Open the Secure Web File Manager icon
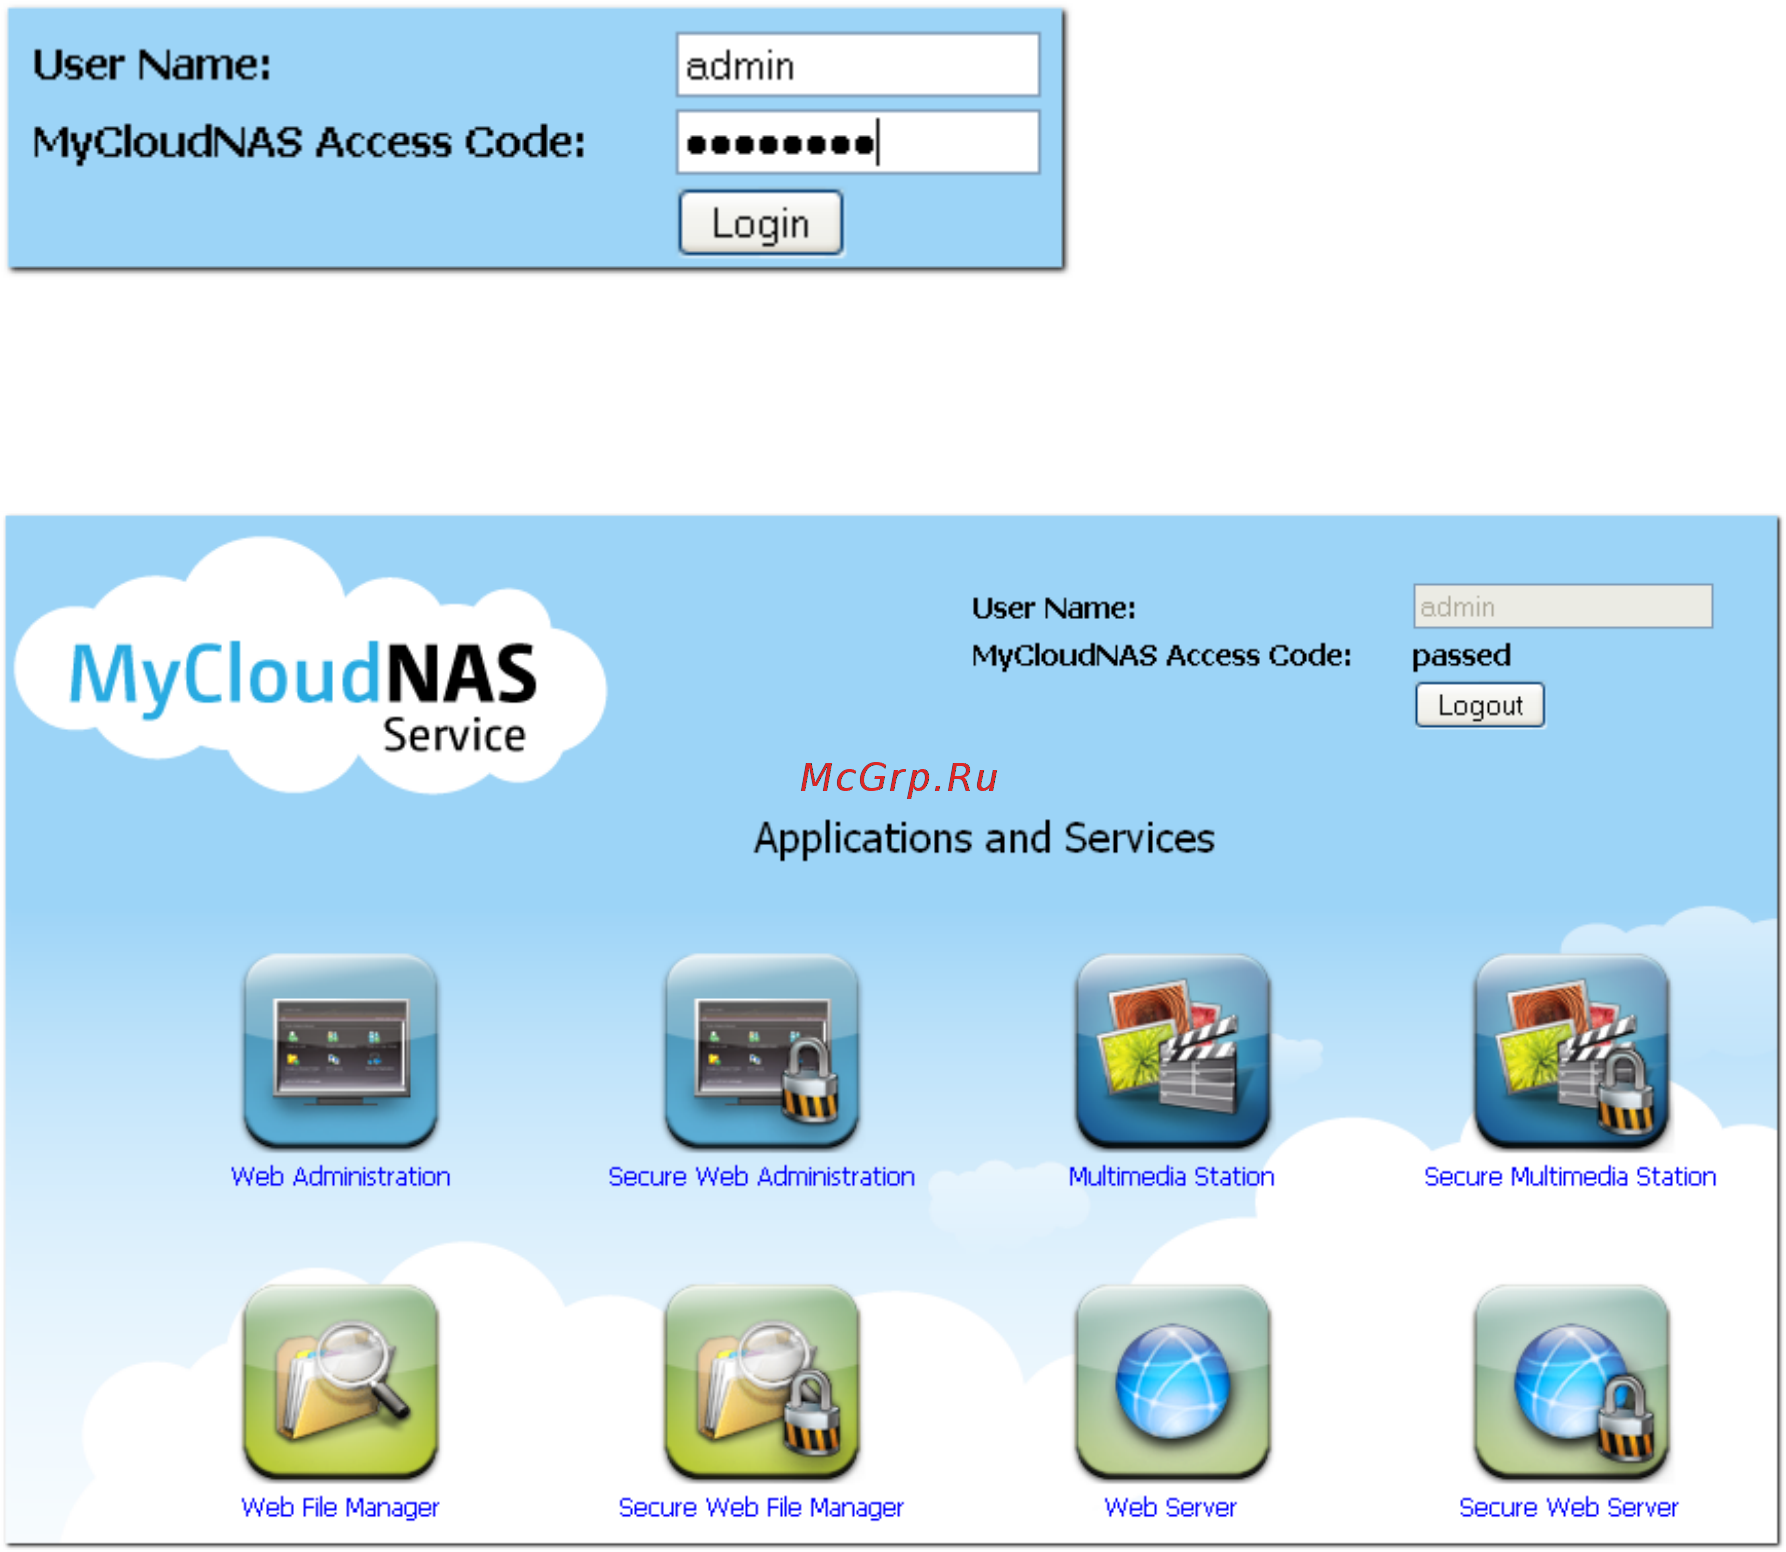The width and height of the screenshot is (1786, 1552). click(x=761, y=1381)
